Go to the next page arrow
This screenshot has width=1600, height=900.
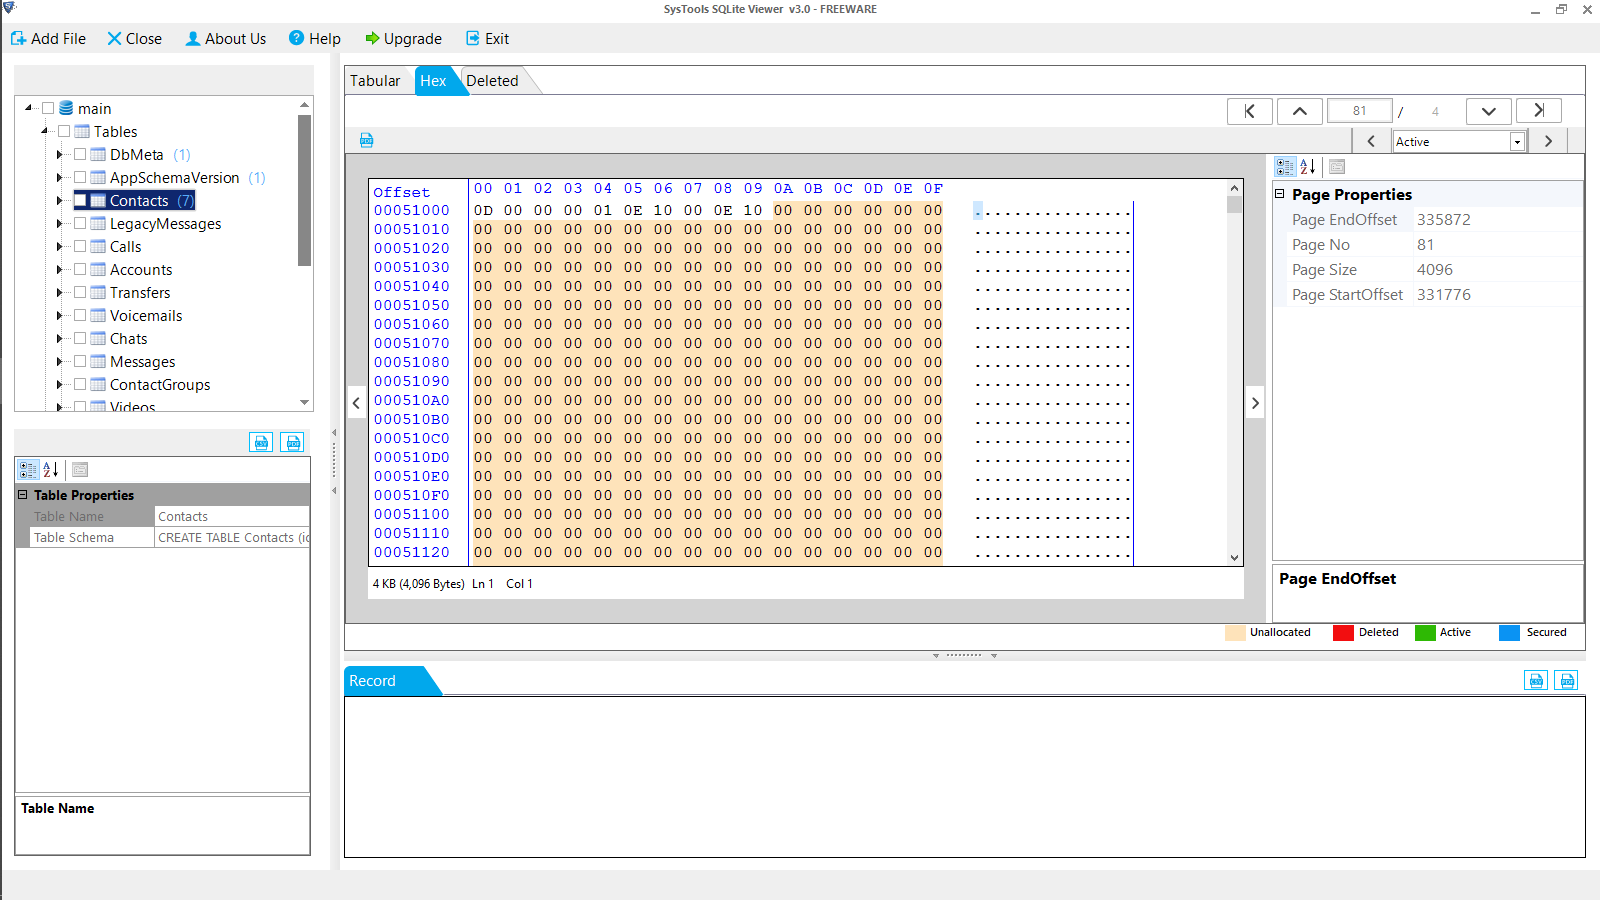(1489, 111)
